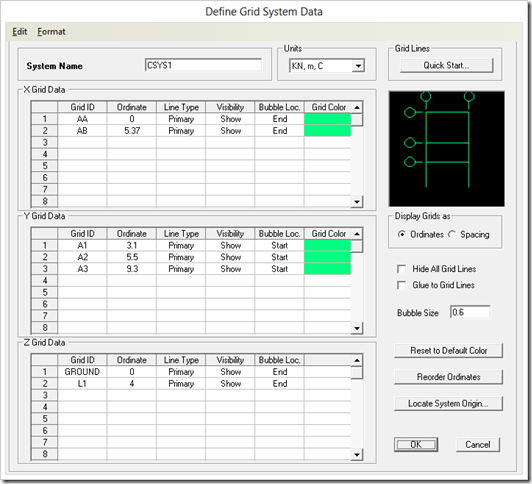Click the OK button
Viewport: 532px width, 484px height.
[x=416, y=444]
